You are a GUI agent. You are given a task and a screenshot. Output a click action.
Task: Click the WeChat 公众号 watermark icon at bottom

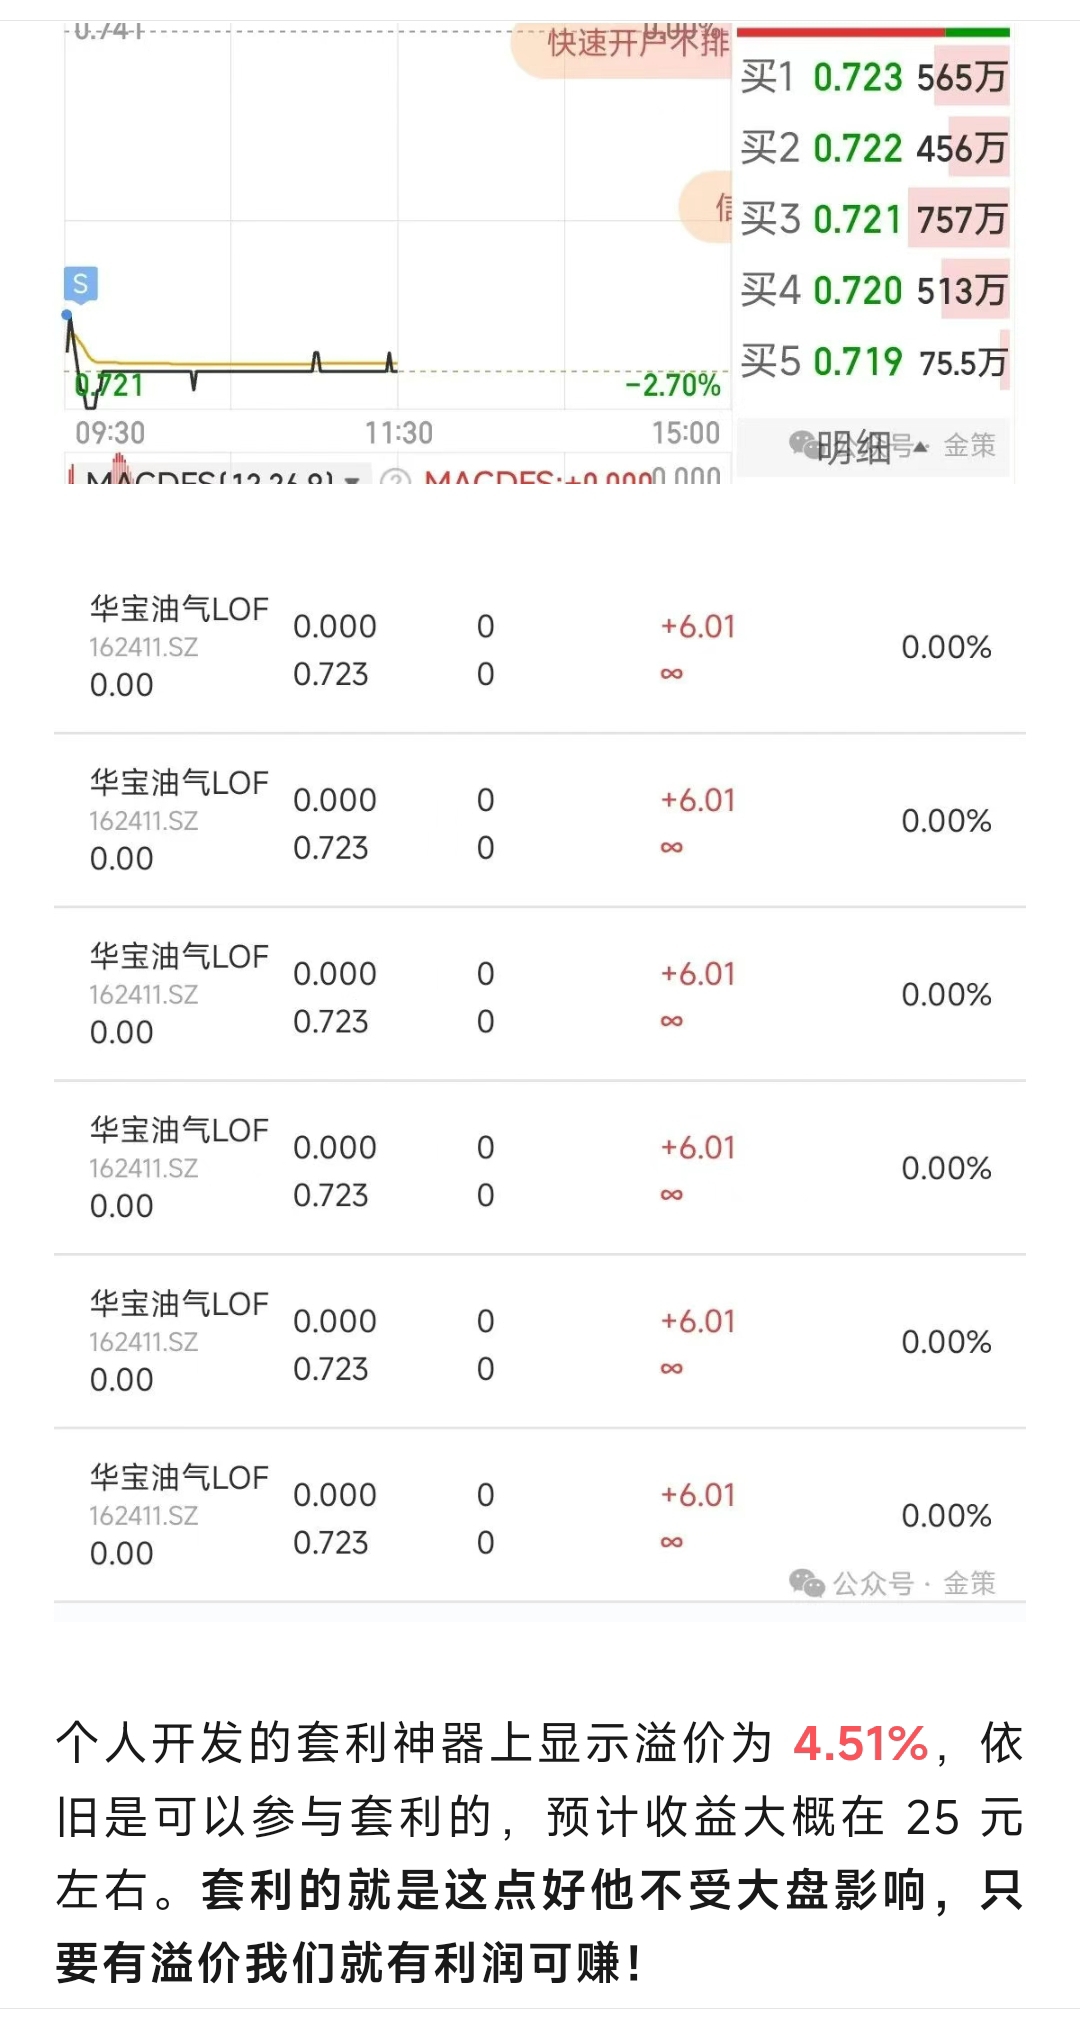pyautogui.click(x=806, y=1582)
